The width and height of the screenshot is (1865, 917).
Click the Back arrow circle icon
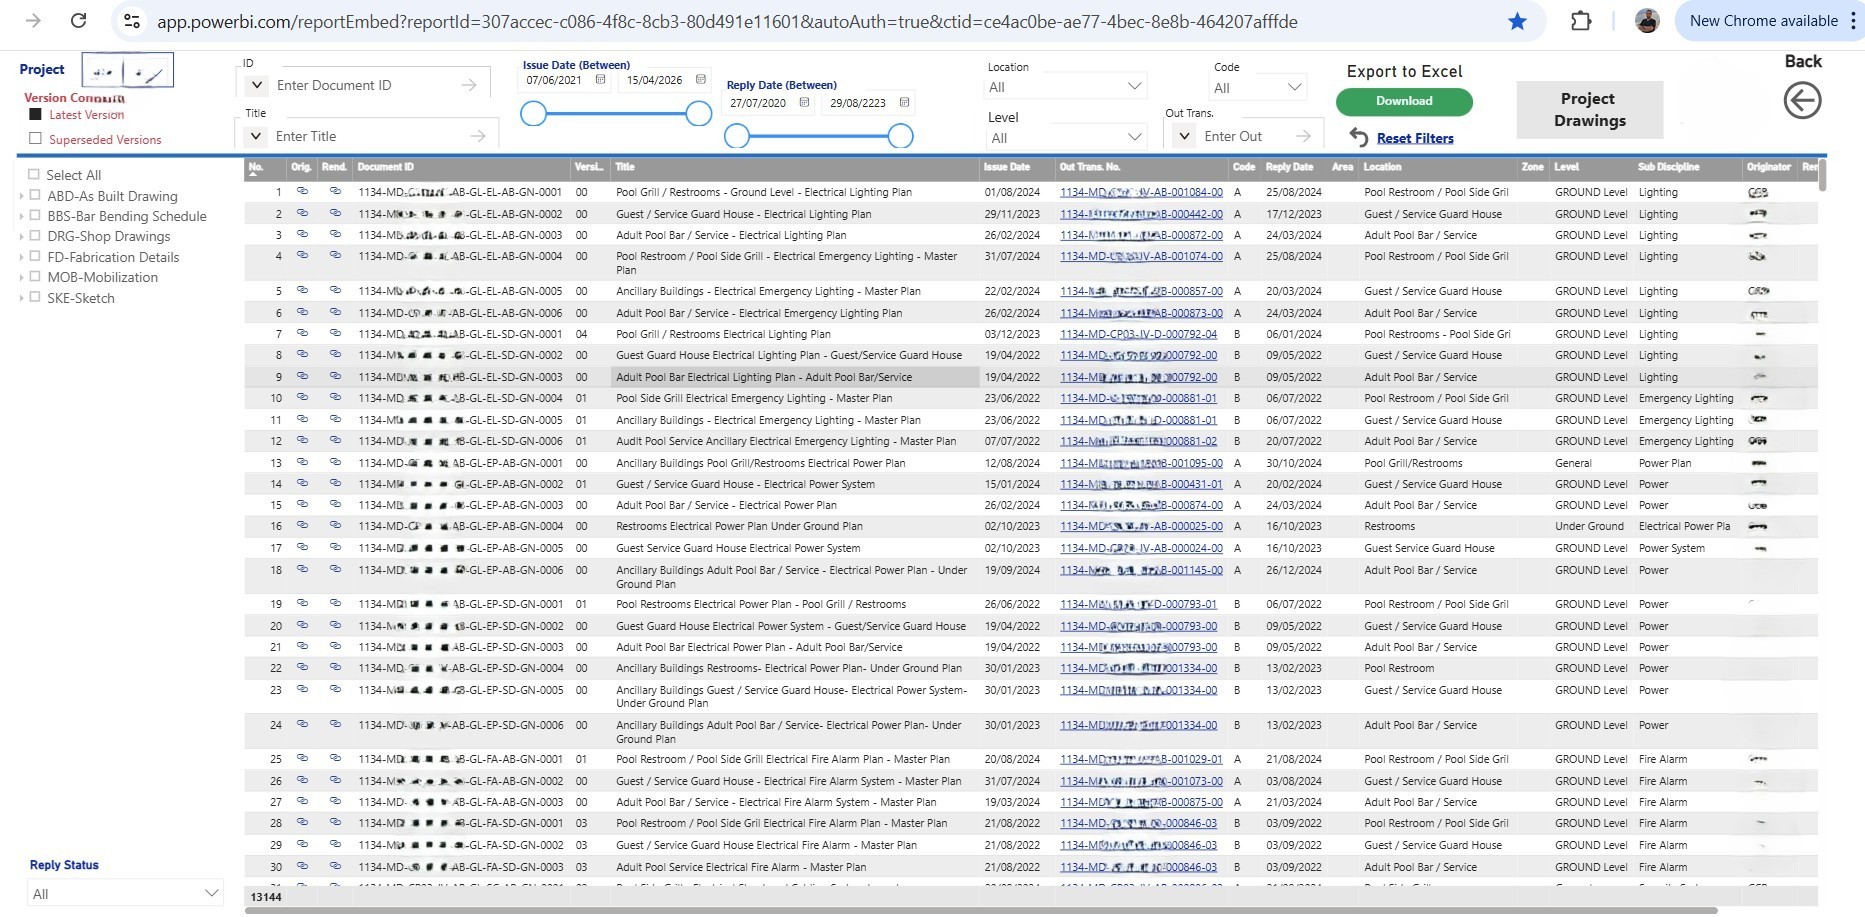(x=1802, y=101)
